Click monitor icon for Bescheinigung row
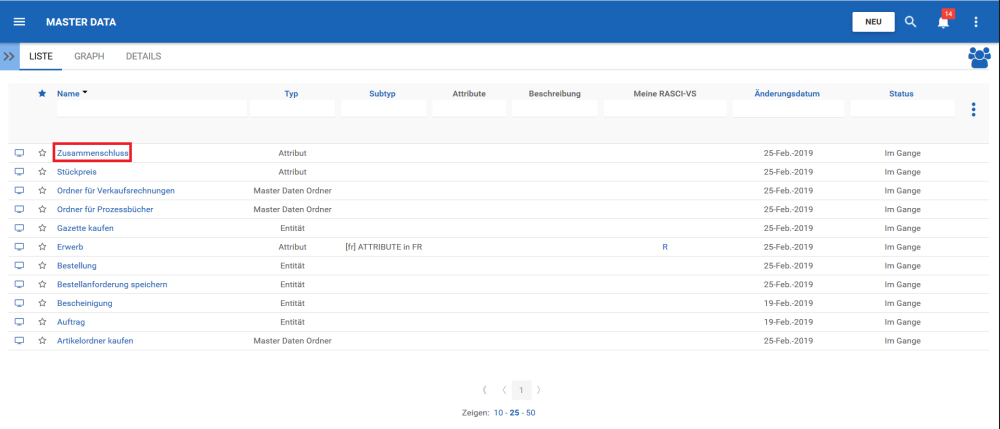Screen dimensions: 1000x429 coord(19,303)
